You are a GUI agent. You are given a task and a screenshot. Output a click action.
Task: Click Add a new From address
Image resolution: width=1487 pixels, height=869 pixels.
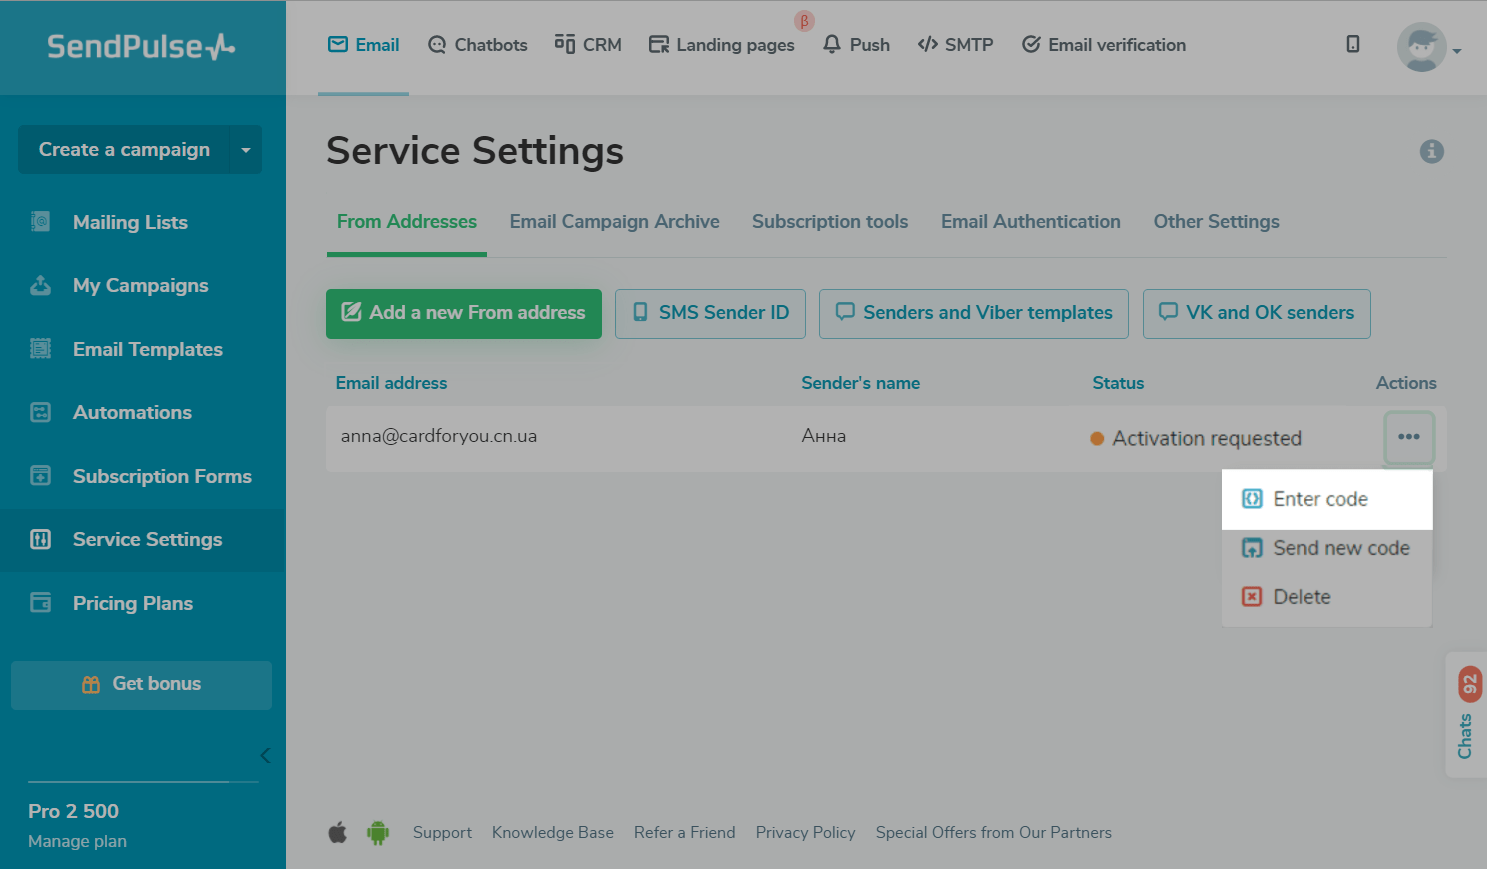click(x=464, y=314)
